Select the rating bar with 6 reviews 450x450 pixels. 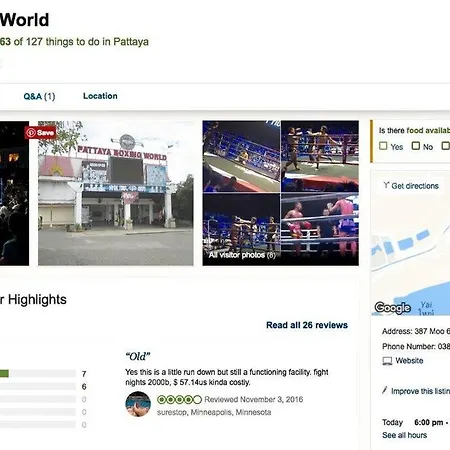(x=38, y=386)
